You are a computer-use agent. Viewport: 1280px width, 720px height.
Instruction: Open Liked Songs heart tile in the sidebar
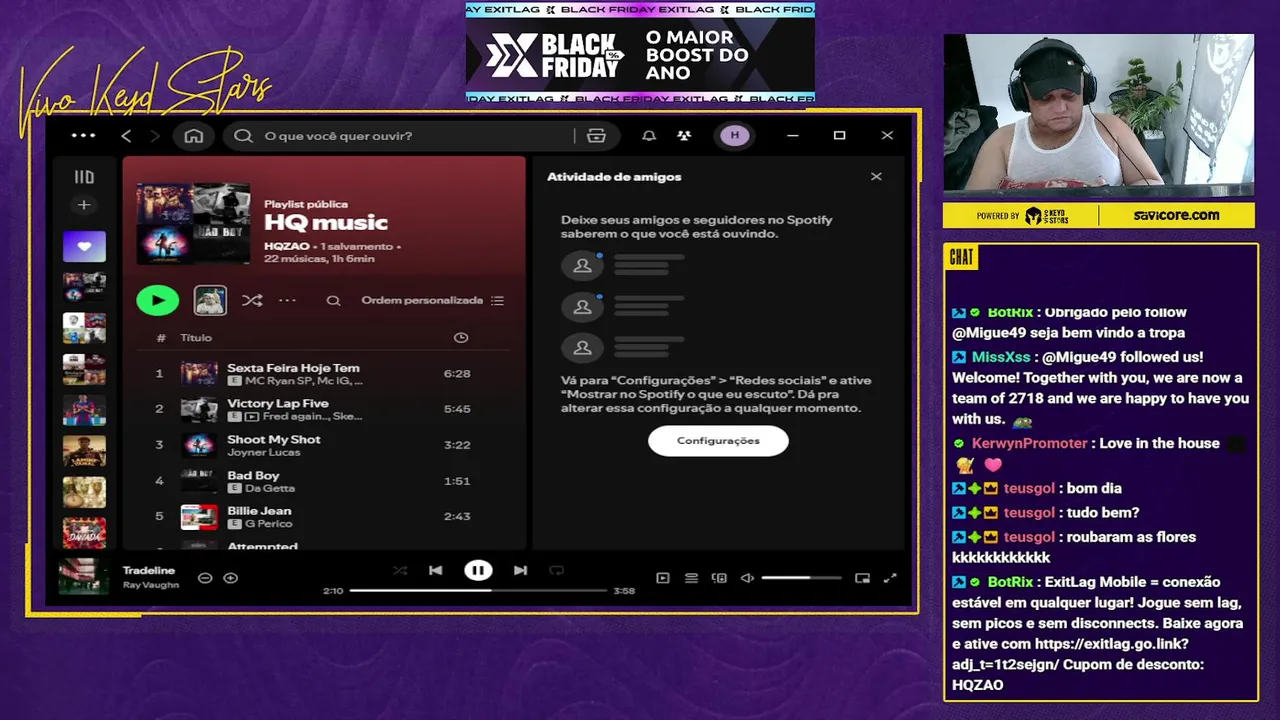click(x=84, y=246)
